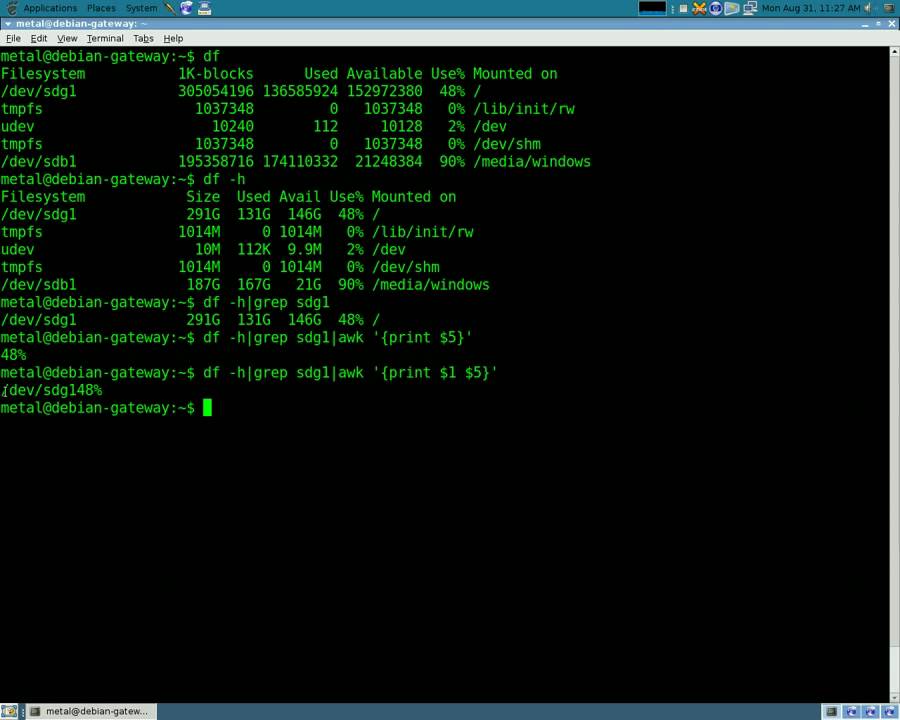Open the View menu
Viewport: 900px width, 720px height.
coord(67,38)
